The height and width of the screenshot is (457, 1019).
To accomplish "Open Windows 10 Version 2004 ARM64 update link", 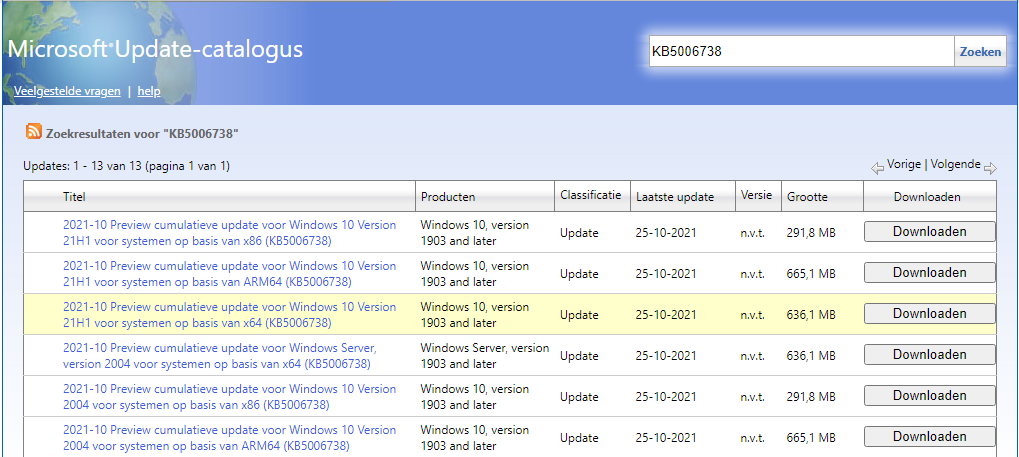I will pos(229,437).
